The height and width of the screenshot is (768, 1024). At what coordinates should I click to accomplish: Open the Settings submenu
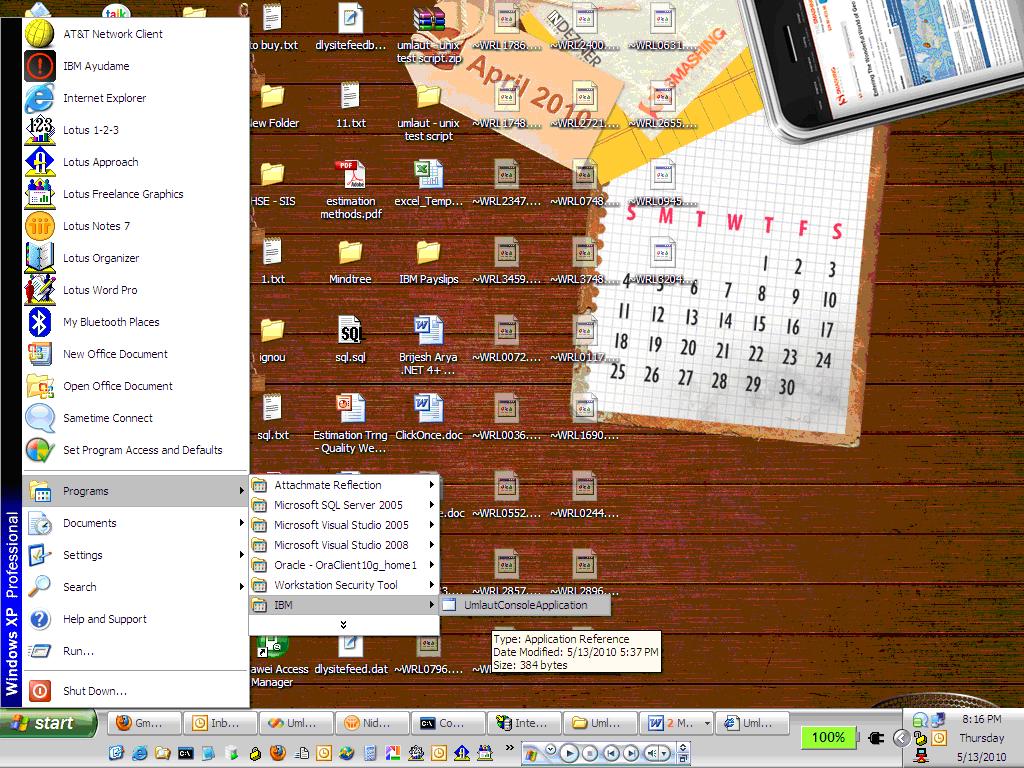[x=136, y=555]
